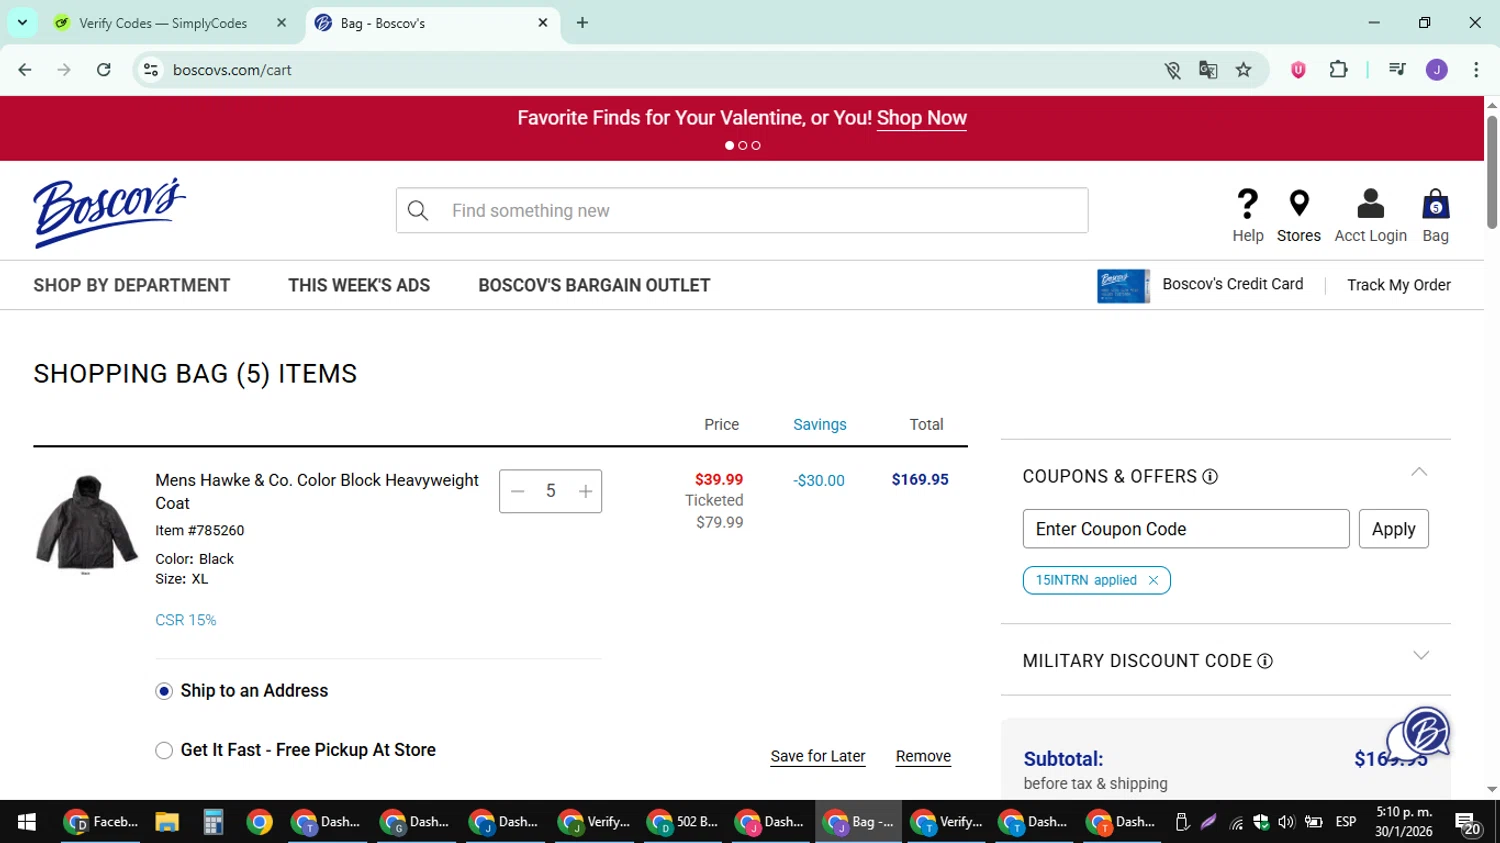This screenshot has height=843, width=1500.
Task: Expand the Military Discount Code section
Action: click(1420, 656)
